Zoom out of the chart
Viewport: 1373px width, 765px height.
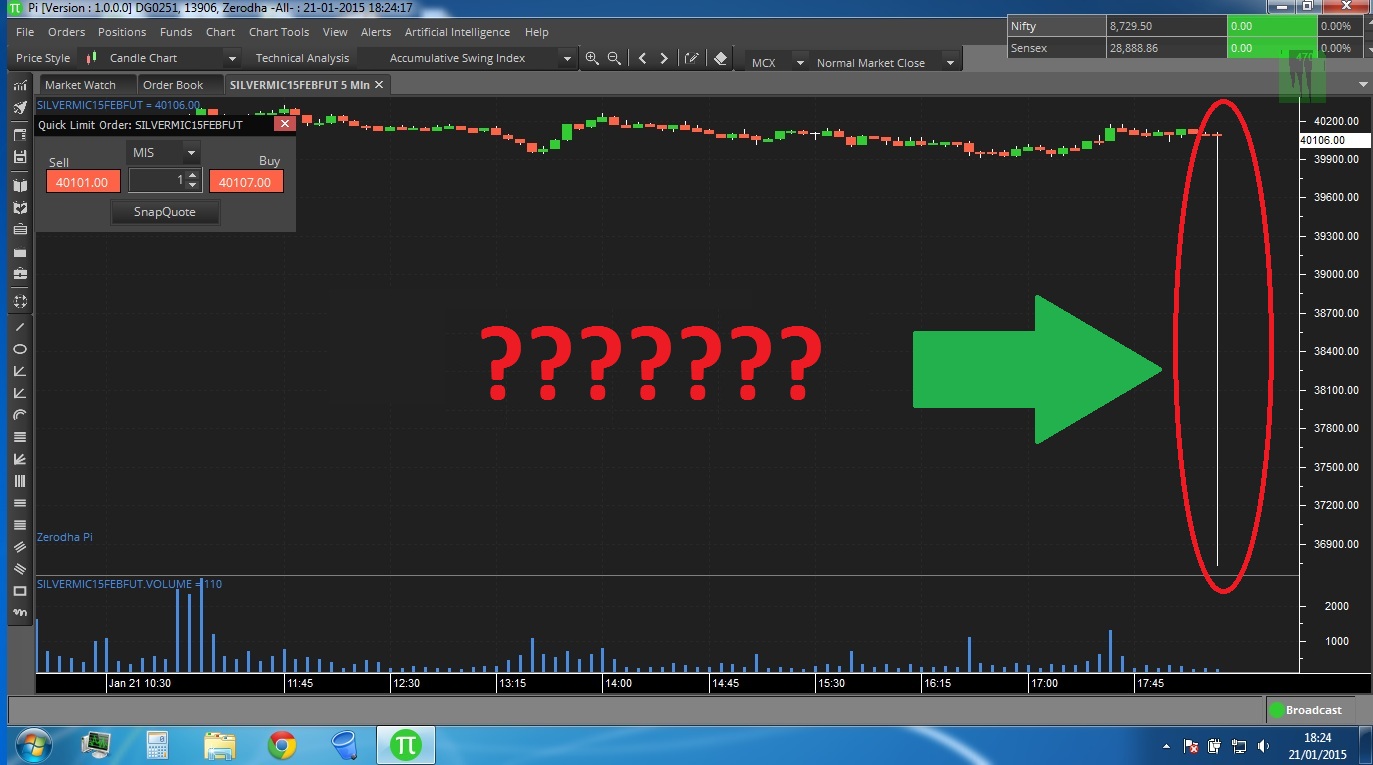(614, 58)
